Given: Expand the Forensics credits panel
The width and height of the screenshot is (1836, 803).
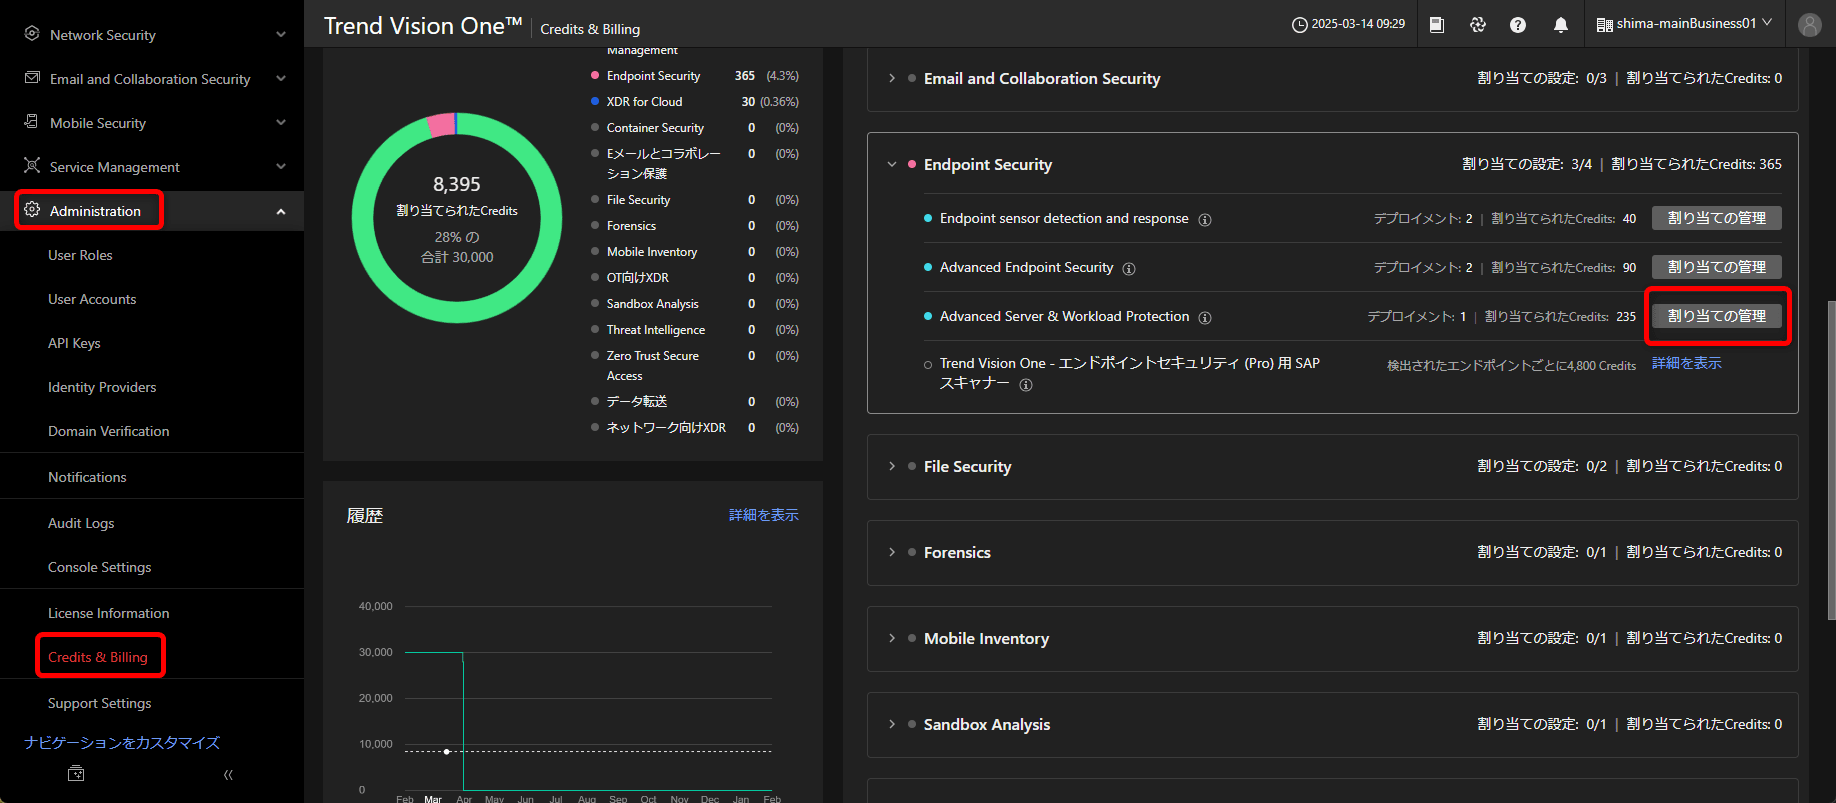Looking at the screenshot, I should 892,552.
